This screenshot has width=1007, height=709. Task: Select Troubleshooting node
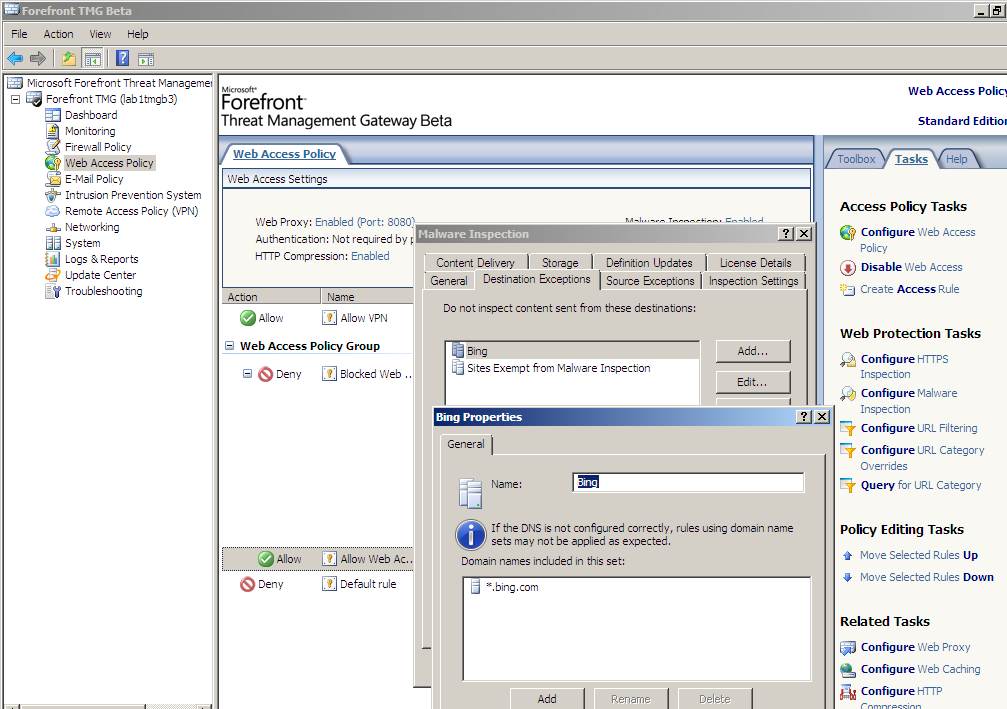click(103, 291)
